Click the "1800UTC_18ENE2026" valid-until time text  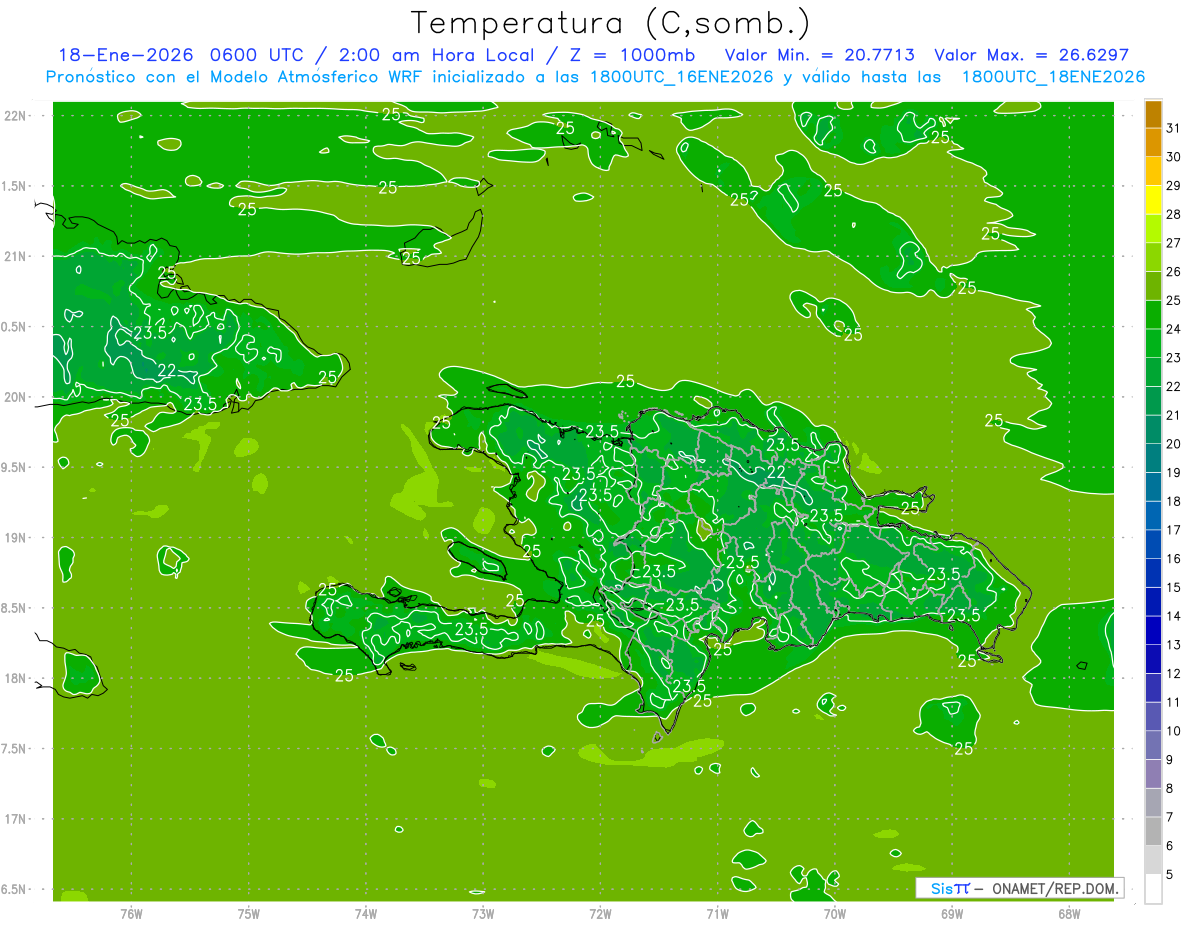click(x=1053, y=77)
